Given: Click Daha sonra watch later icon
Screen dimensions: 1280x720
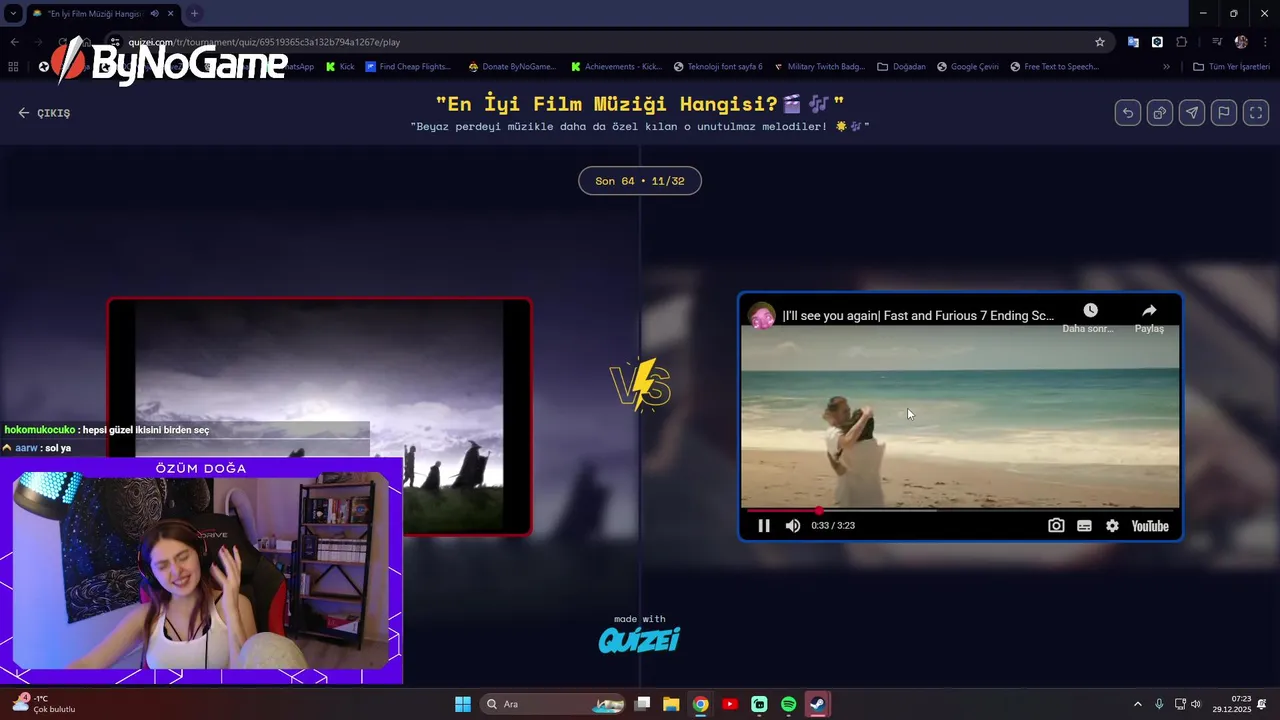Looking at the screenshot, I should [1089, 317].
